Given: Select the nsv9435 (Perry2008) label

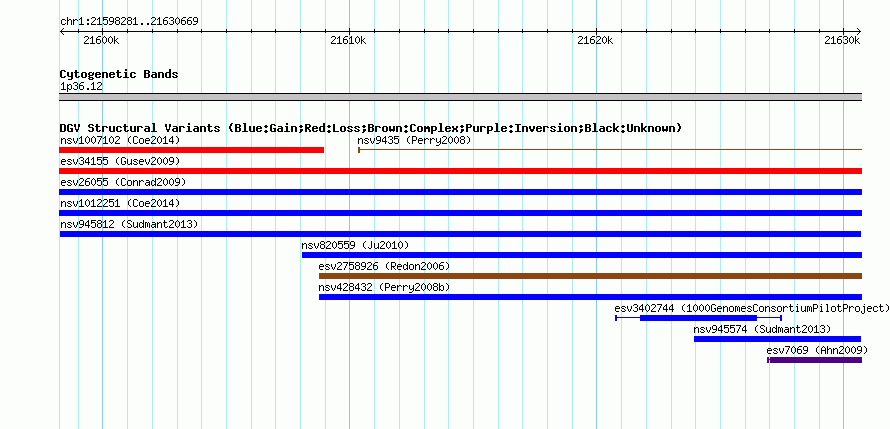Looking at the screenshot, I should pos(414,140).
